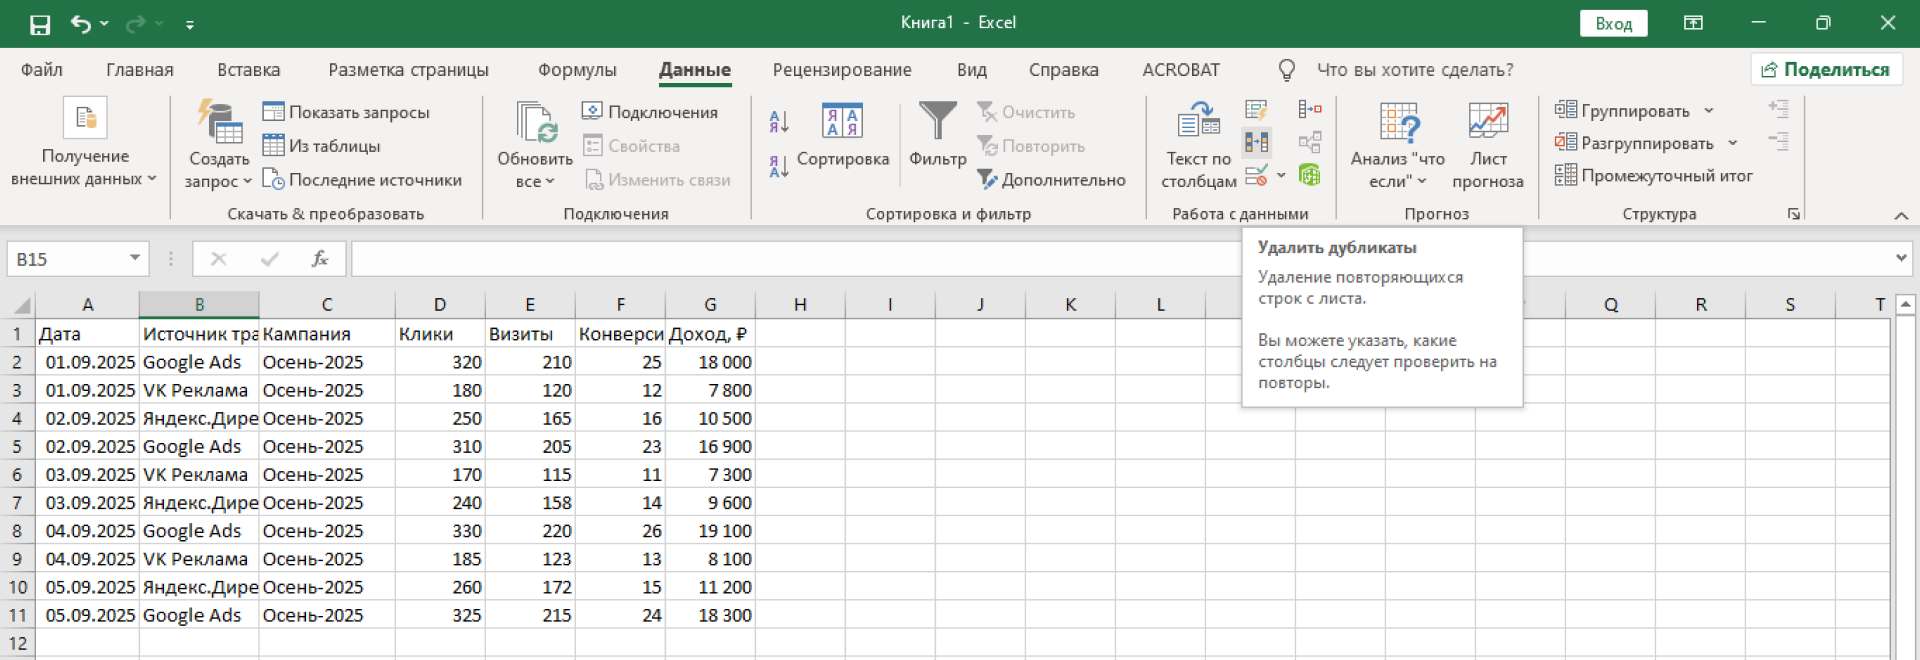
Task: Expand the formula bar using right chevron
Action: (1900, 259)
